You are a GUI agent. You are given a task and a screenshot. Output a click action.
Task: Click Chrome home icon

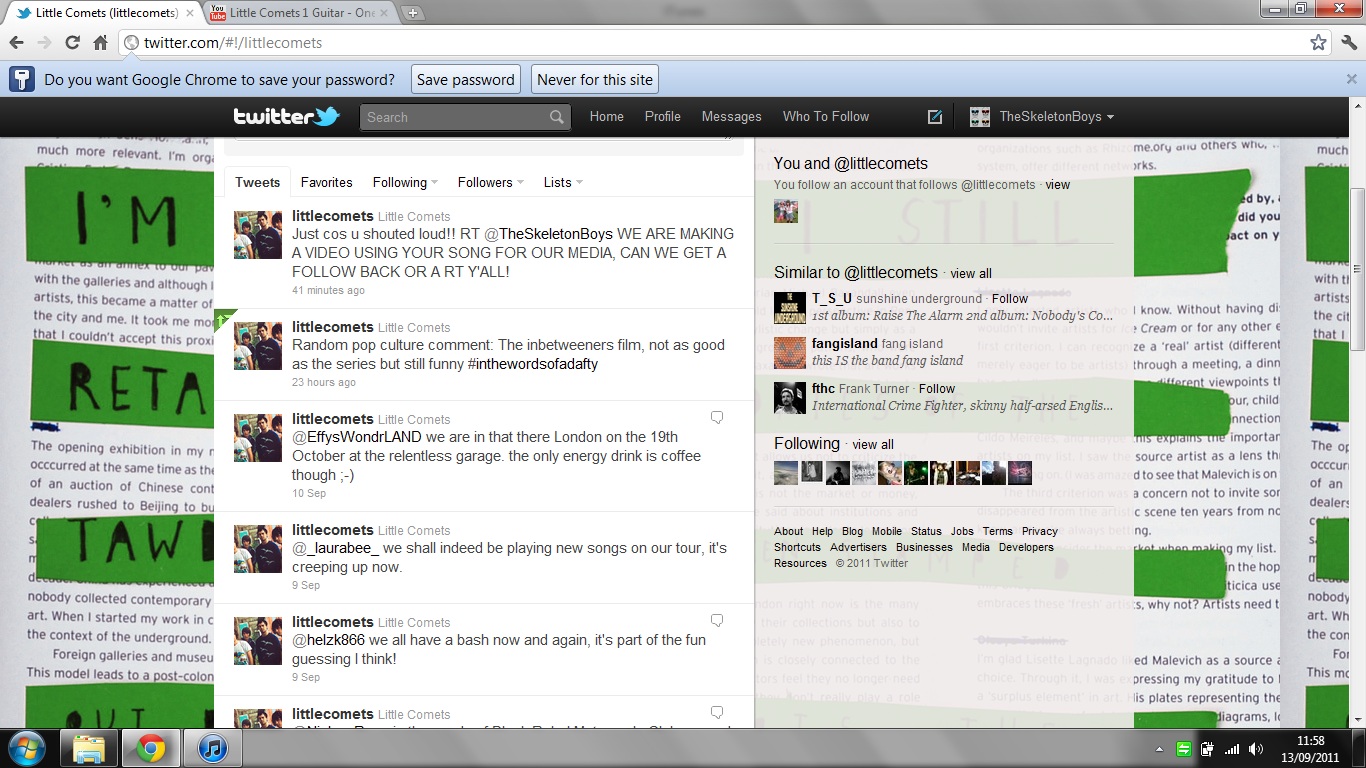click(x=100, y=43)
